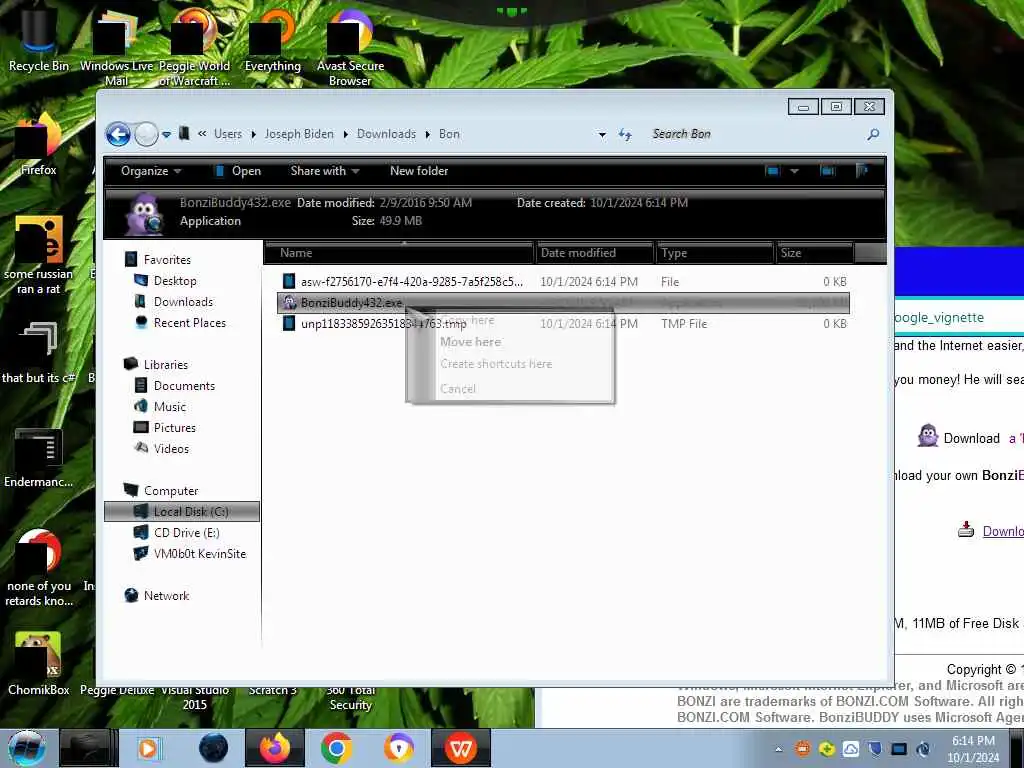Viewport: 1024px width, 768px height.
Task: Click the Change your view icon
Action: click(x=773, y=171)
